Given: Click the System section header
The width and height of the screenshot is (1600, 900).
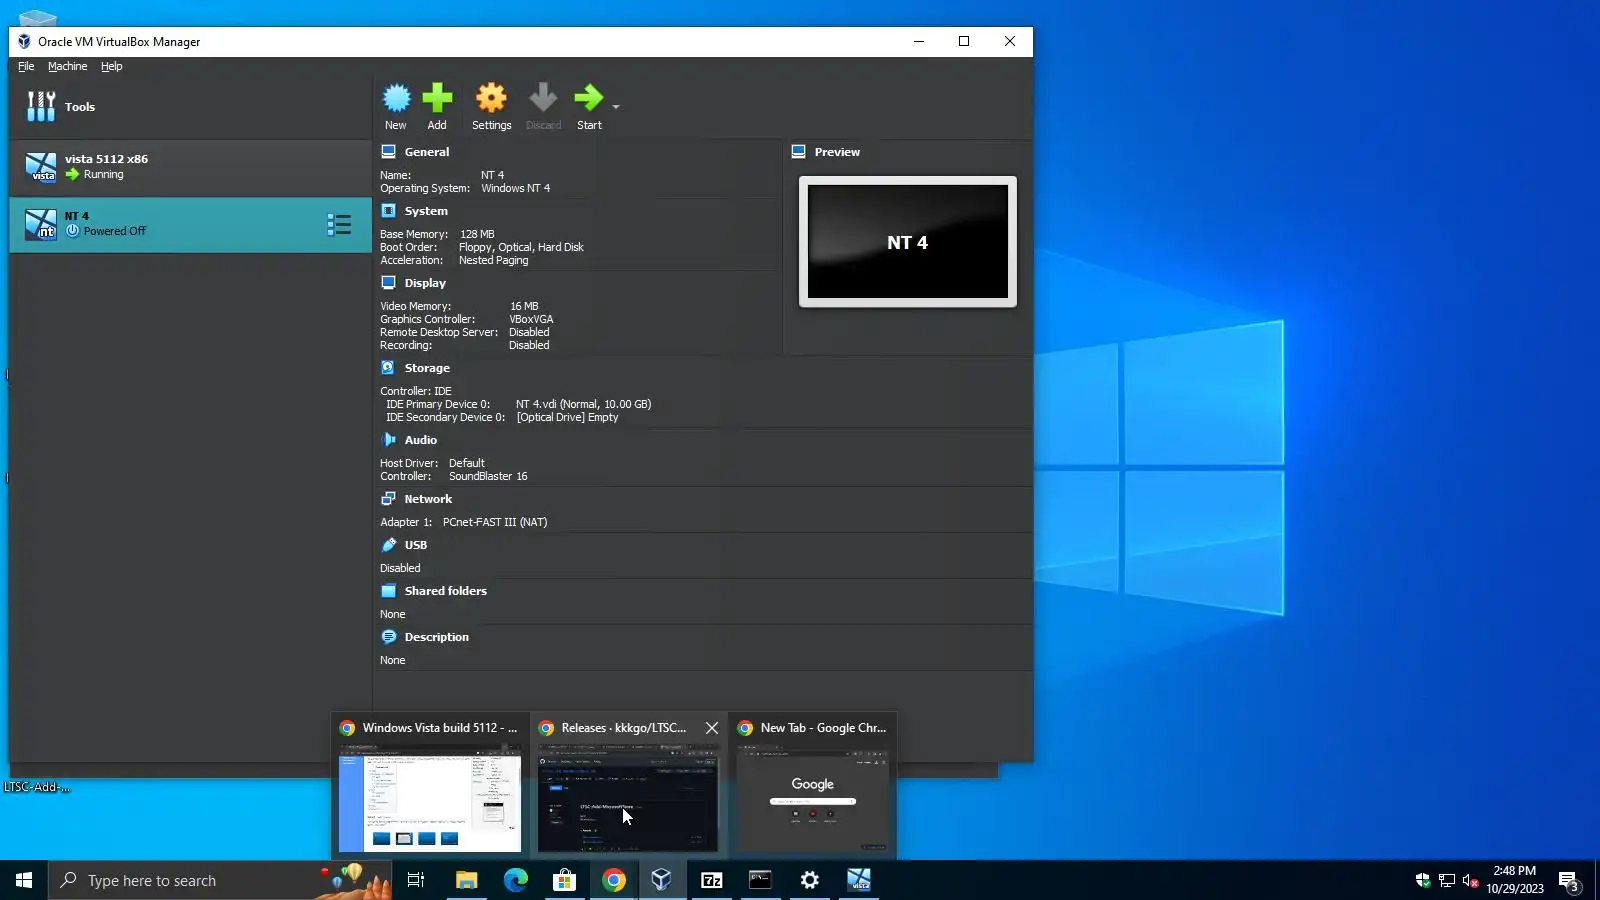Looking at the screenshot, I should 426,211.
